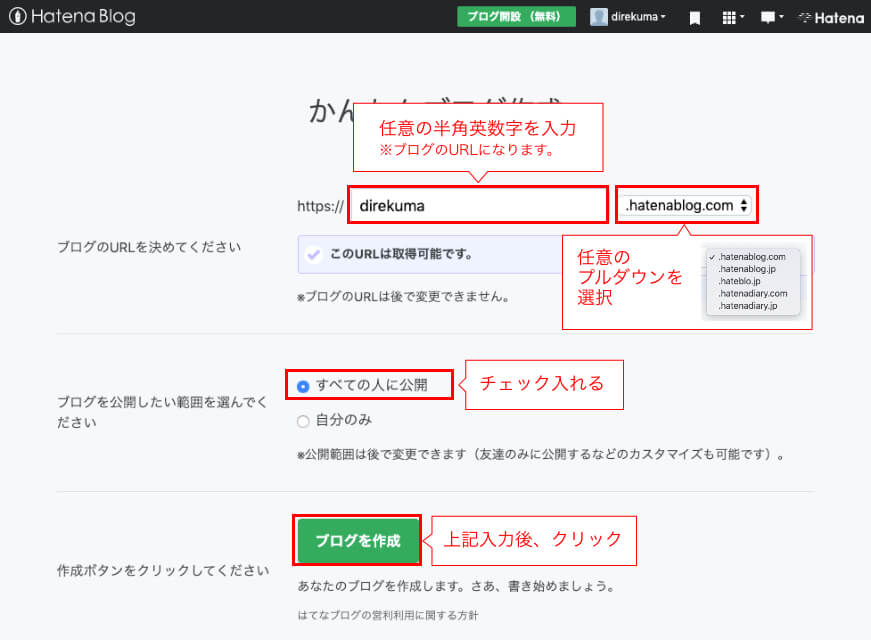Open the direkuma user menu
The width and height of the screenshot is (871, 640).
(638, 17)
